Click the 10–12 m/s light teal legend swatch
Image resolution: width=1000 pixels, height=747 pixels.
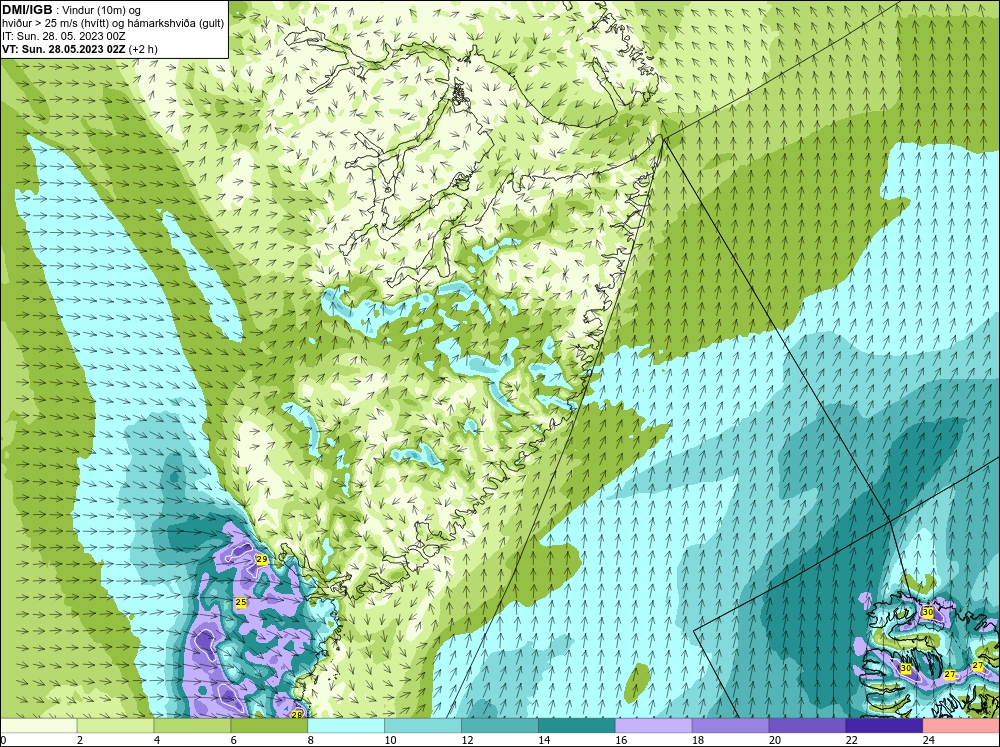pyautogui.click(x=423, y=725)
